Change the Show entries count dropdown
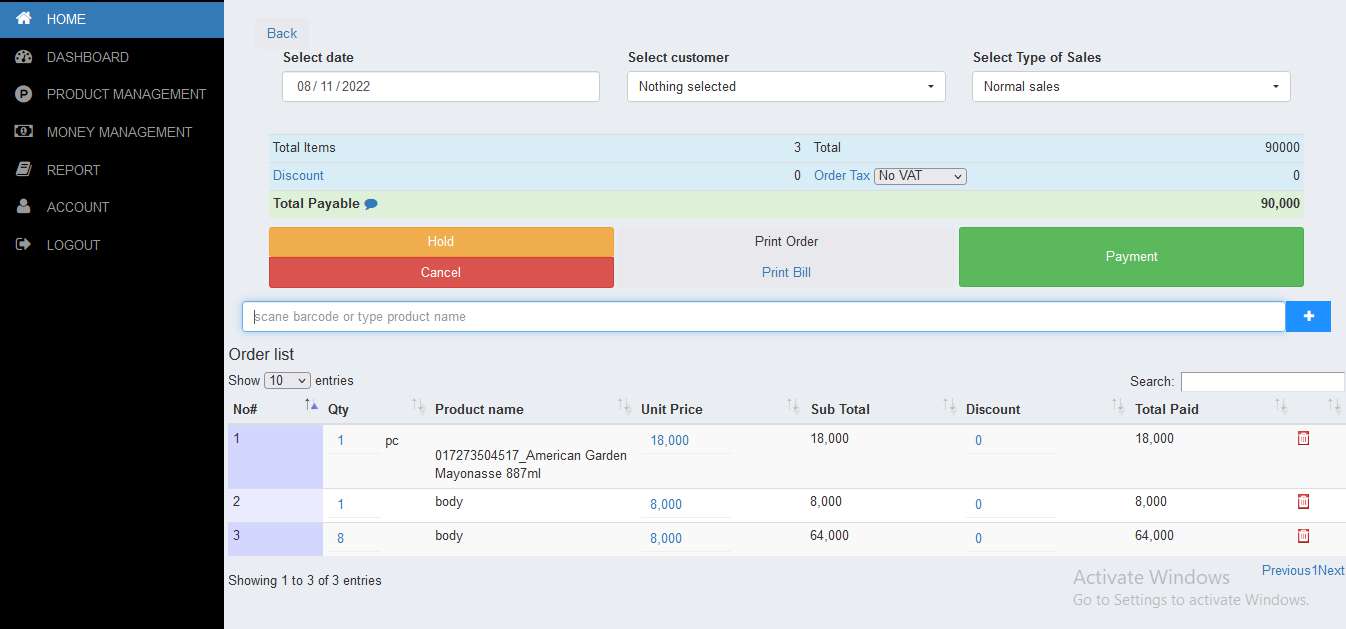The height and width of the screenshot is (629, 1346). (287, 381)
